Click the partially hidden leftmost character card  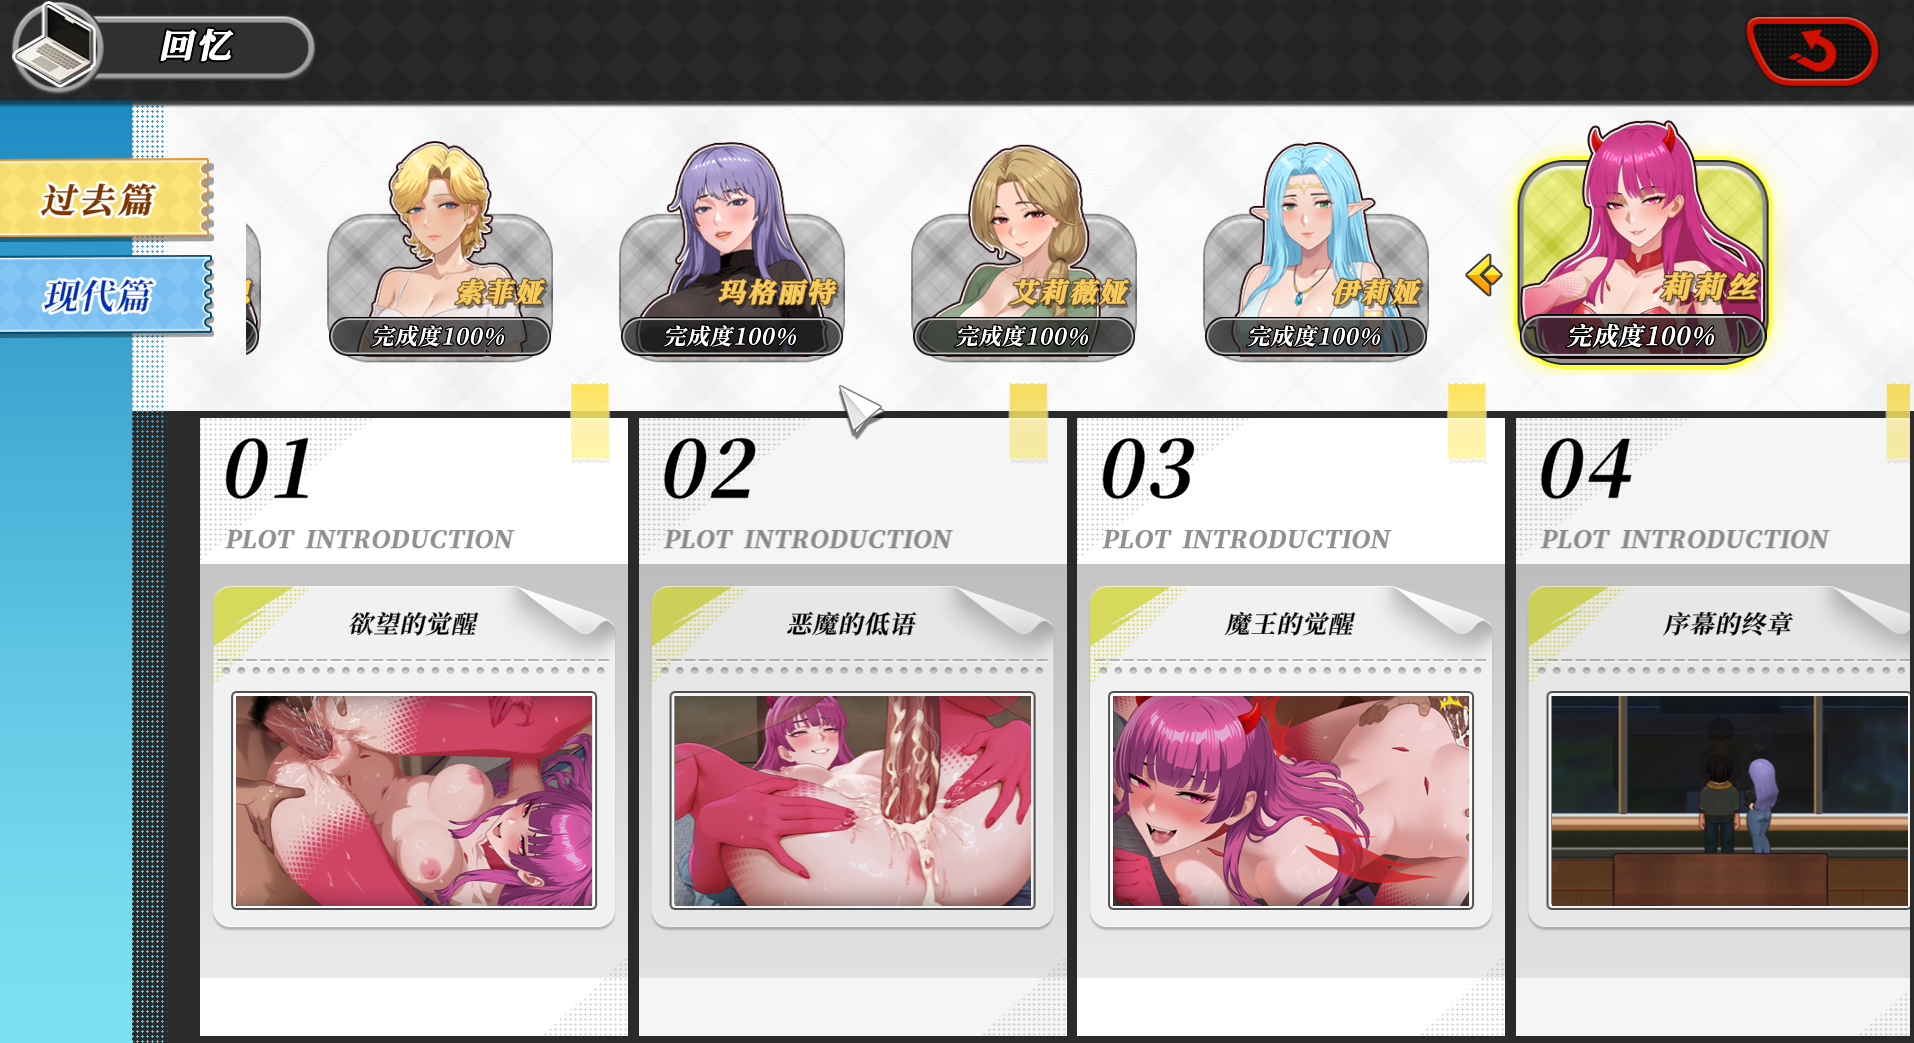tap(253, 288)
